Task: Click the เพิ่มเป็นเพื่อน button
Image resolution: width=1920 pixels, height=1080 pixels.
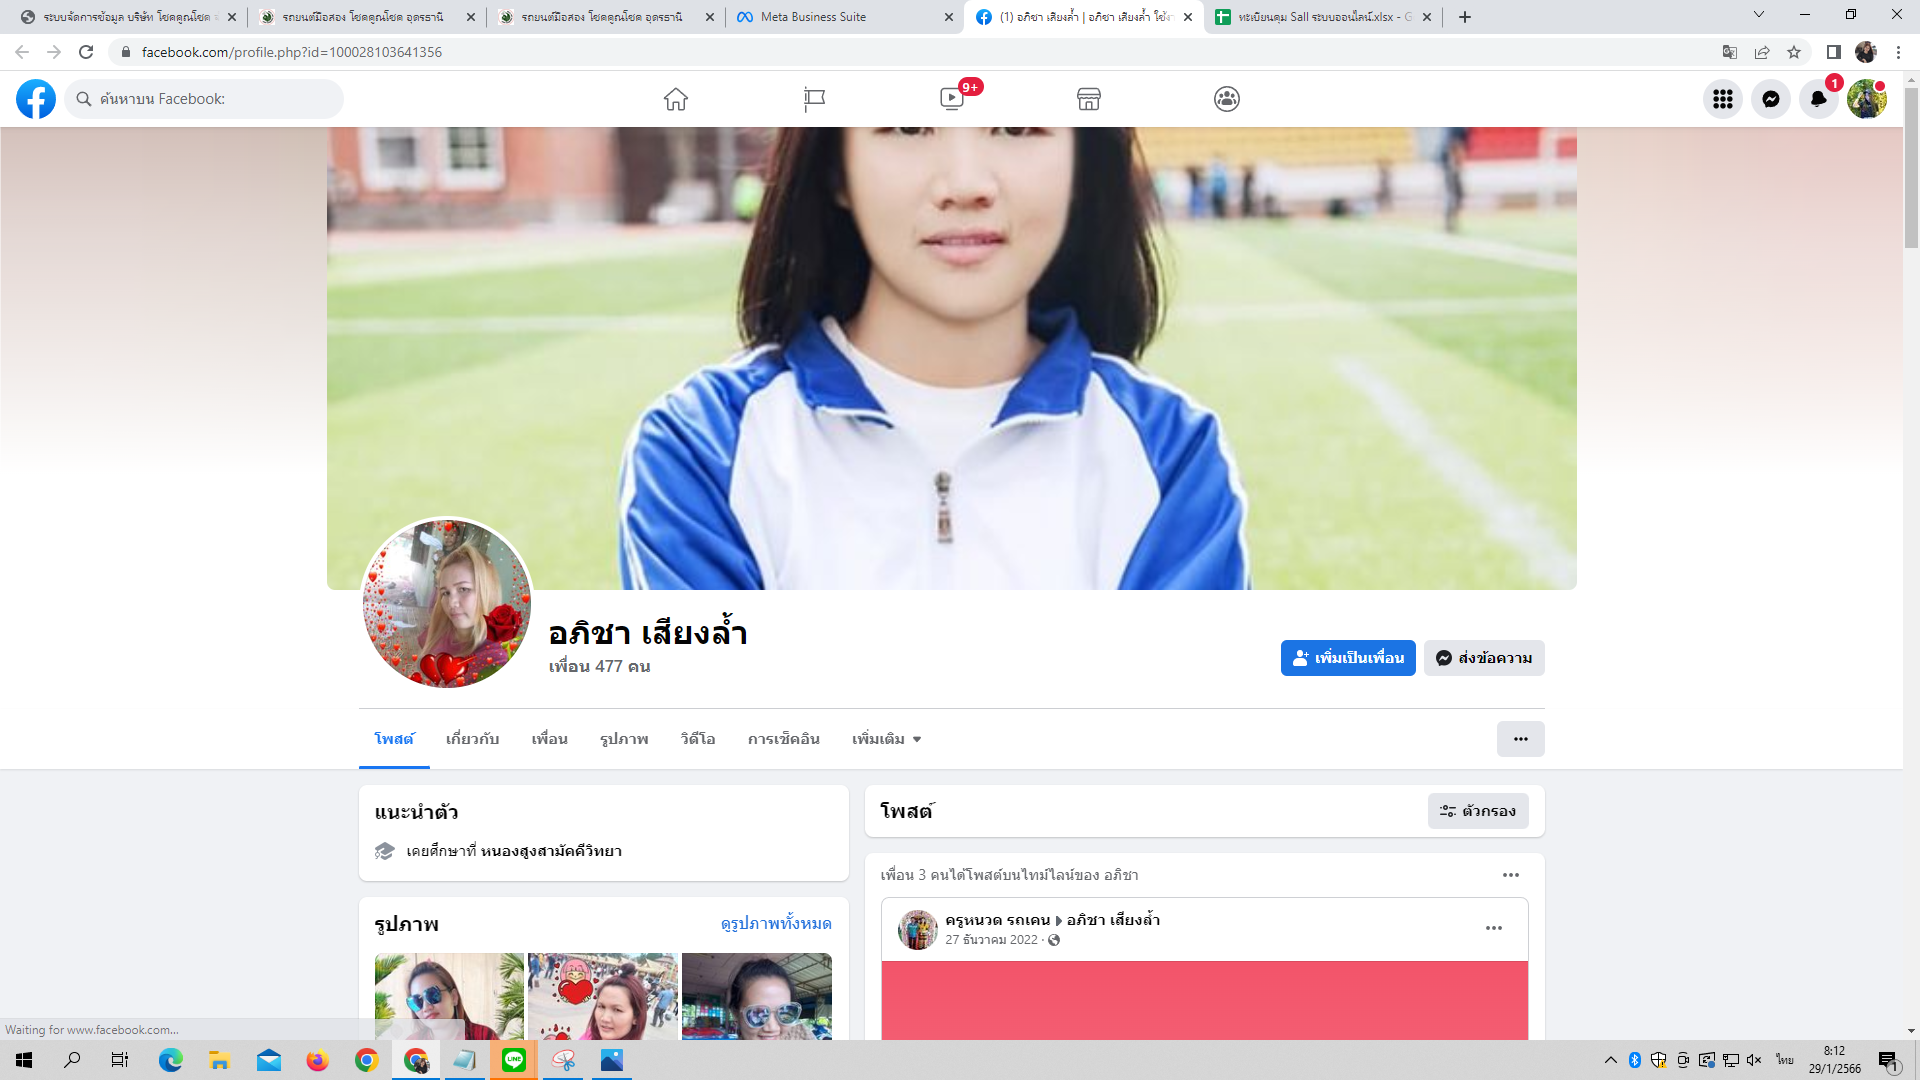Action: pyautogui.click(x=1348, y=658)
